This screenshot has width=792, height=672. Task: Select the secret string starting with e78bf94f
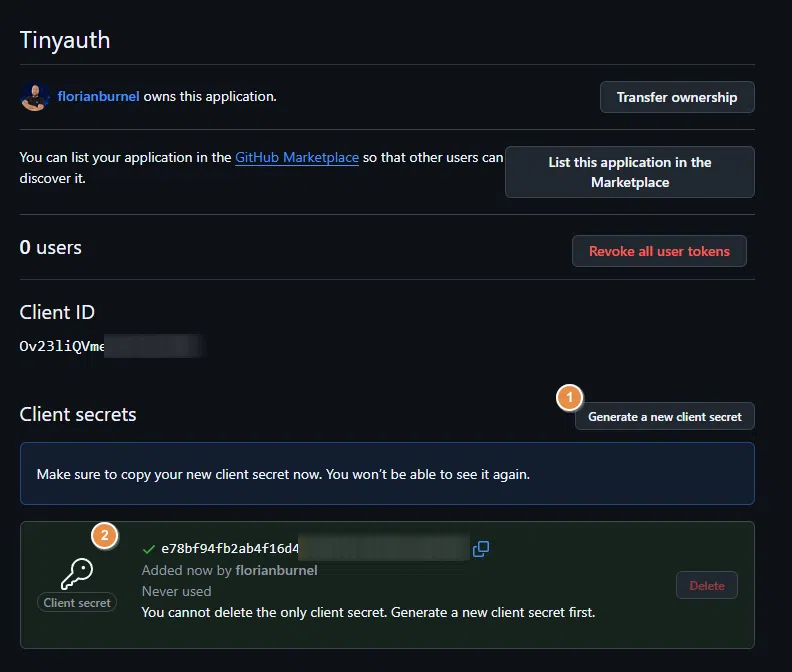pyautogui.click(x=229, y=549)
